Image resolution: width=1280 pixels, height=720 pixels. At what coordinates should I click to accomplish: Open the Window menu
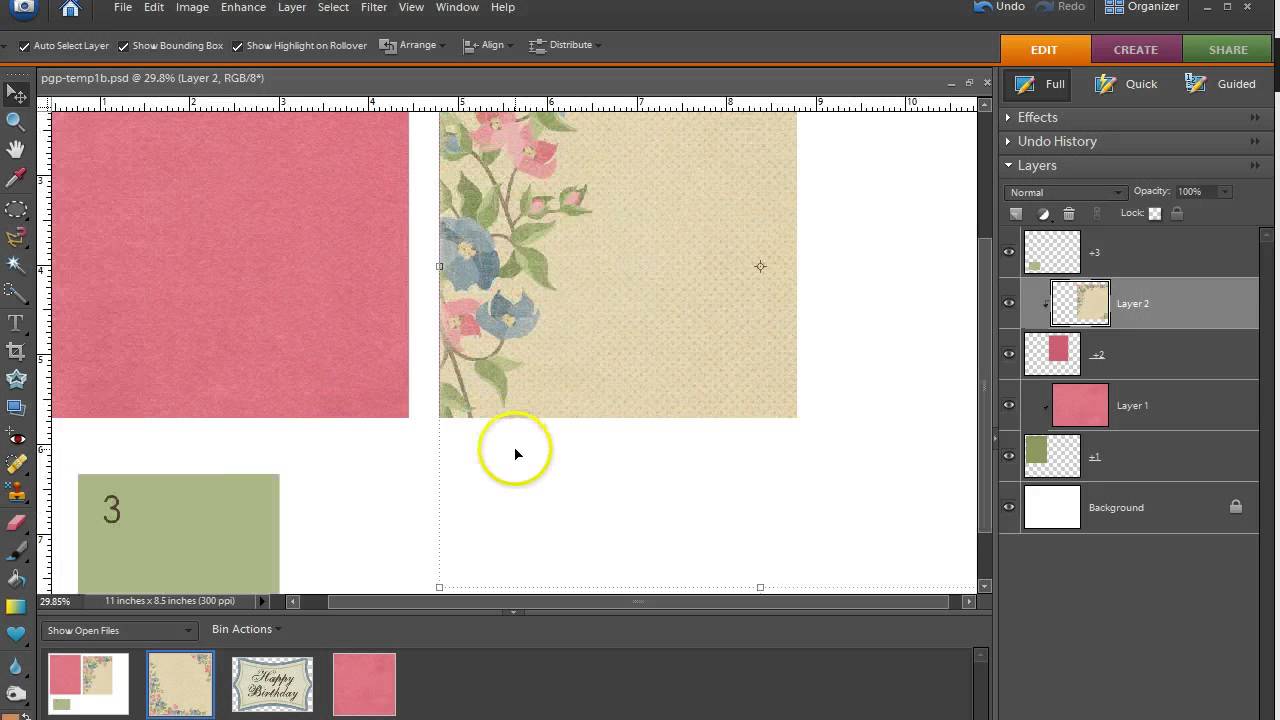coord(457,7)
